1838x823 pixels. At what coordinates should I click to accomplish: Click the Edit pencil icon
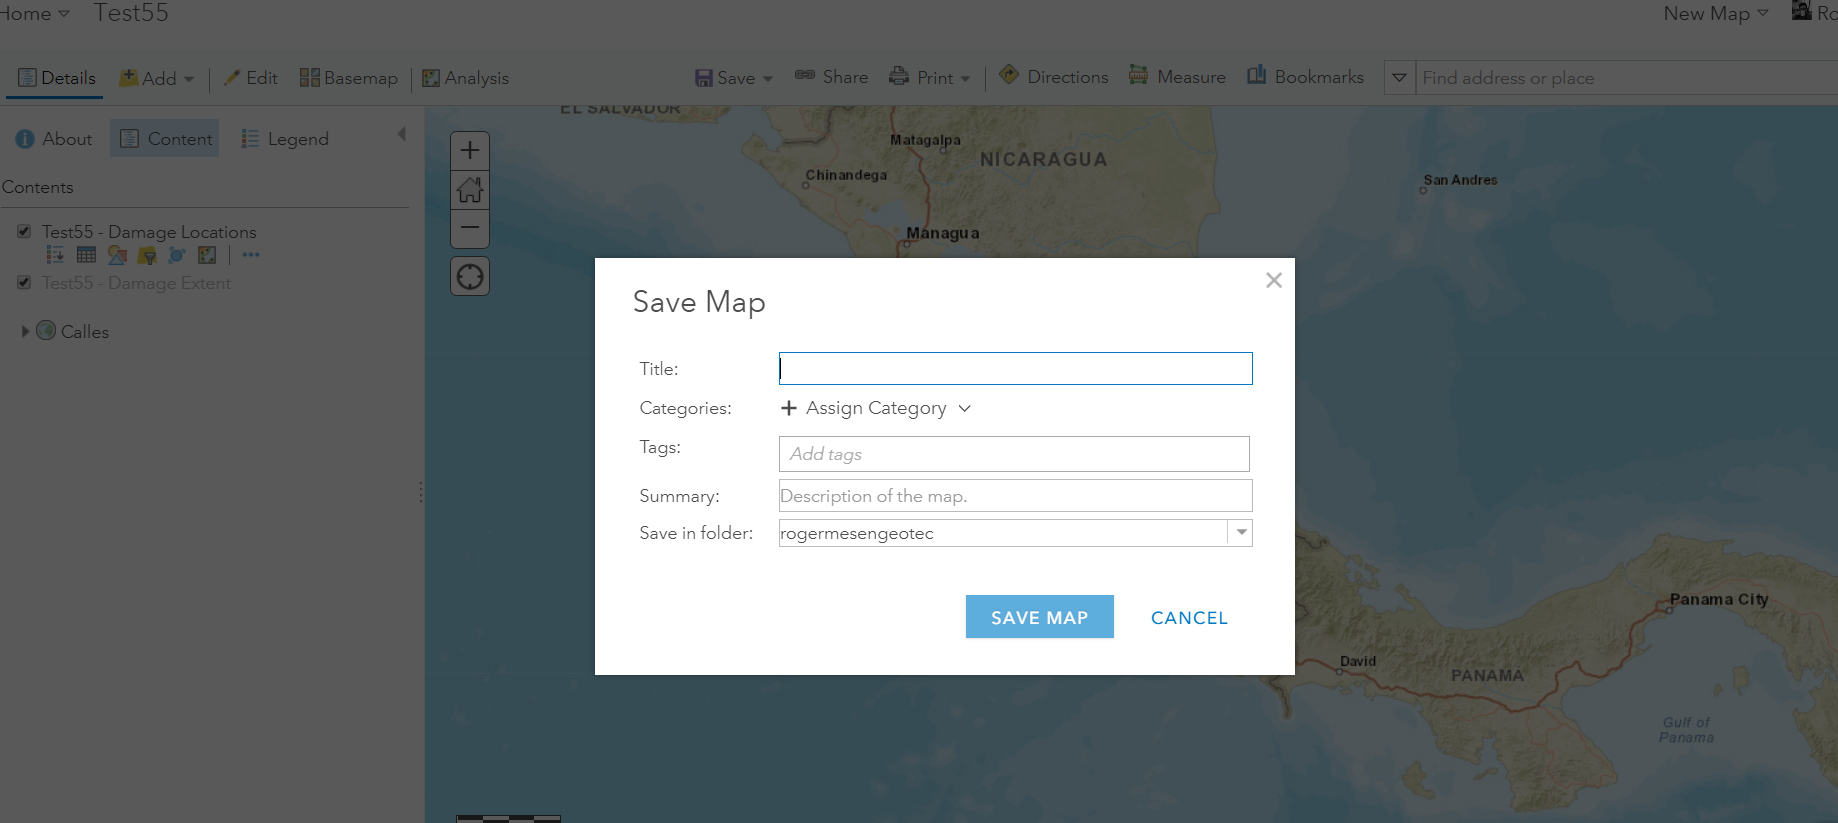pyautogui.click(x=232, y=77)
